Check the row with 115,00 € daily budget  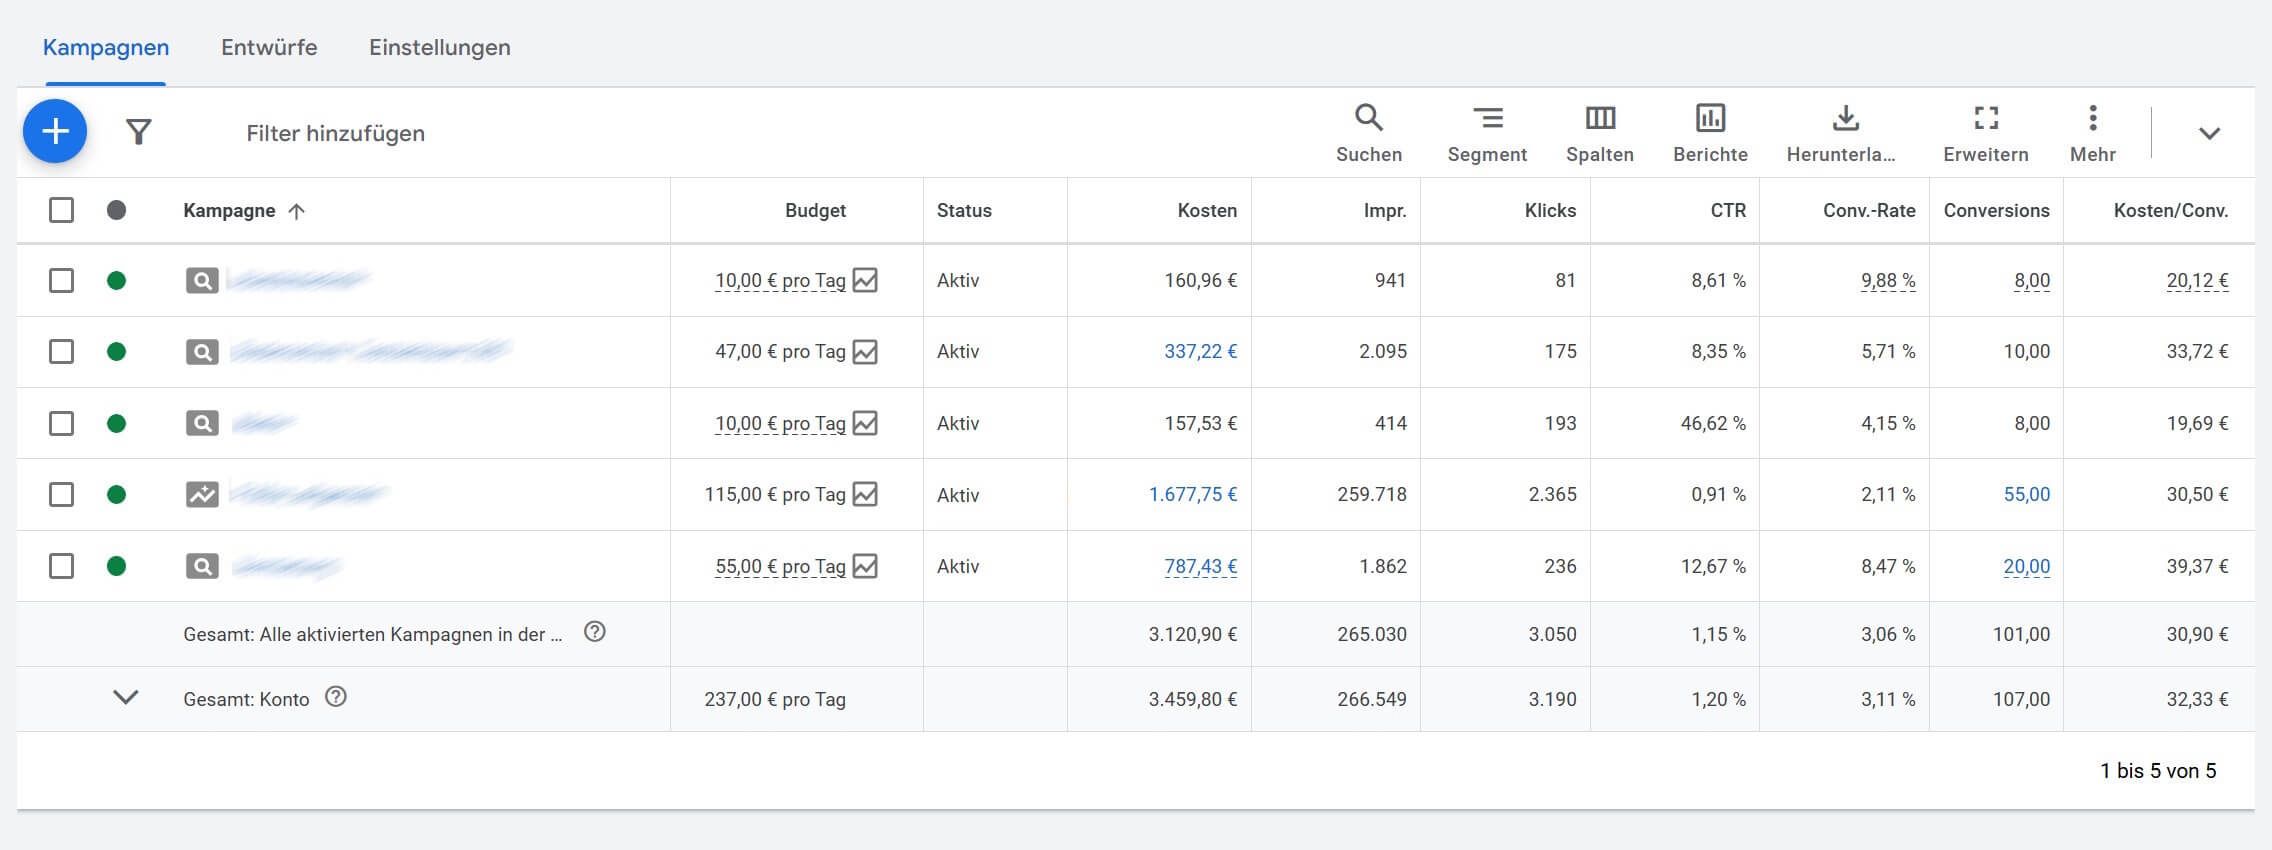click(62, 495)
